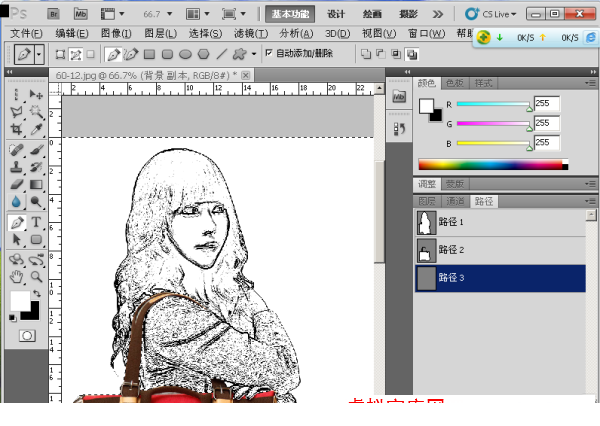Viewport: 600px width, 426px height.
Task: Select the Eyedropper tool
Action: (x=36, y=129)
